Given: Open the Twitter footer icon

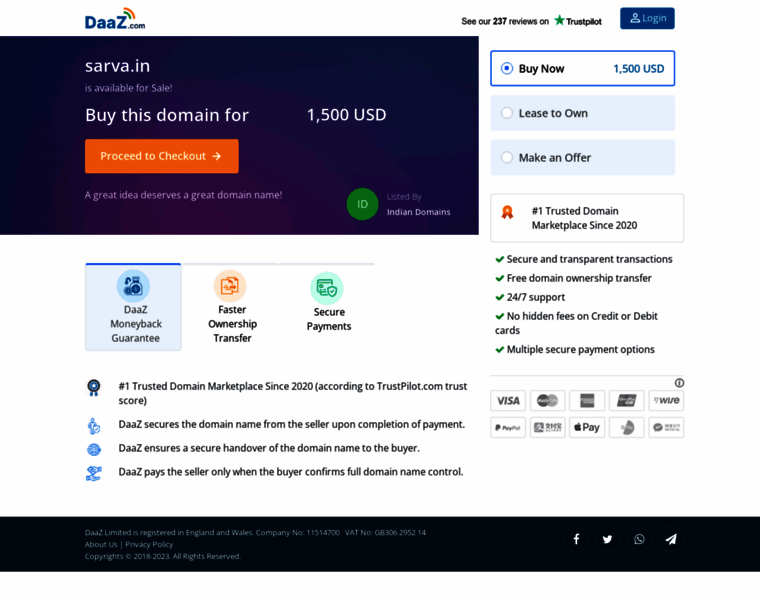Looking at the screenshot, I should [x=607, y=539].
